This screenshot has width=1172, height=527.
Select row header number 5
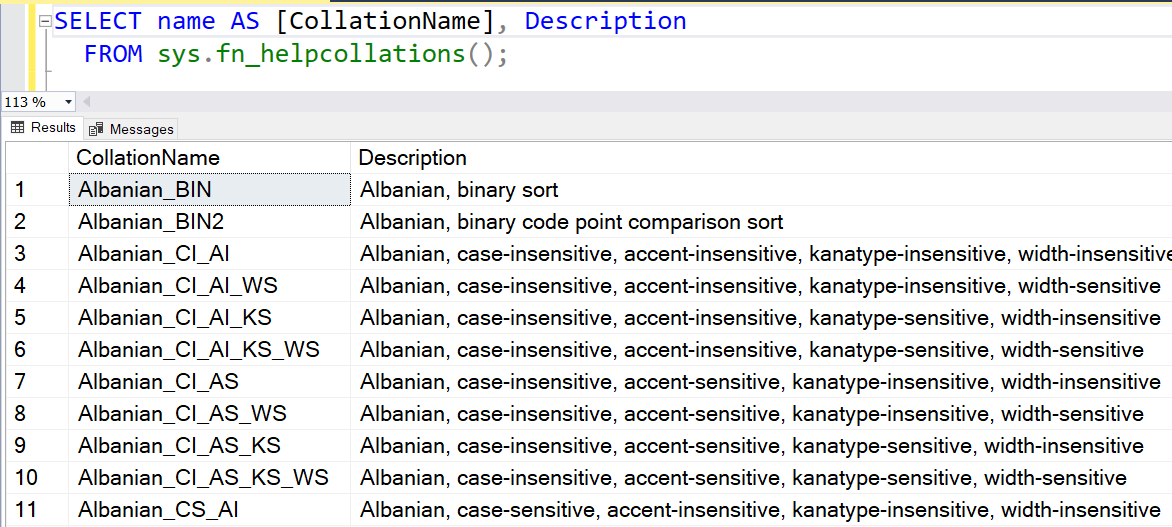tap(20, 318)
